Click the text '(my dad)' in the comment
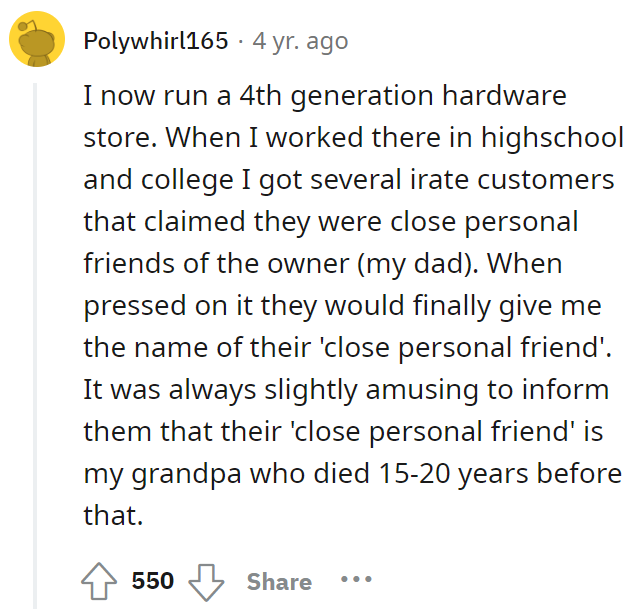 (418, 264)
